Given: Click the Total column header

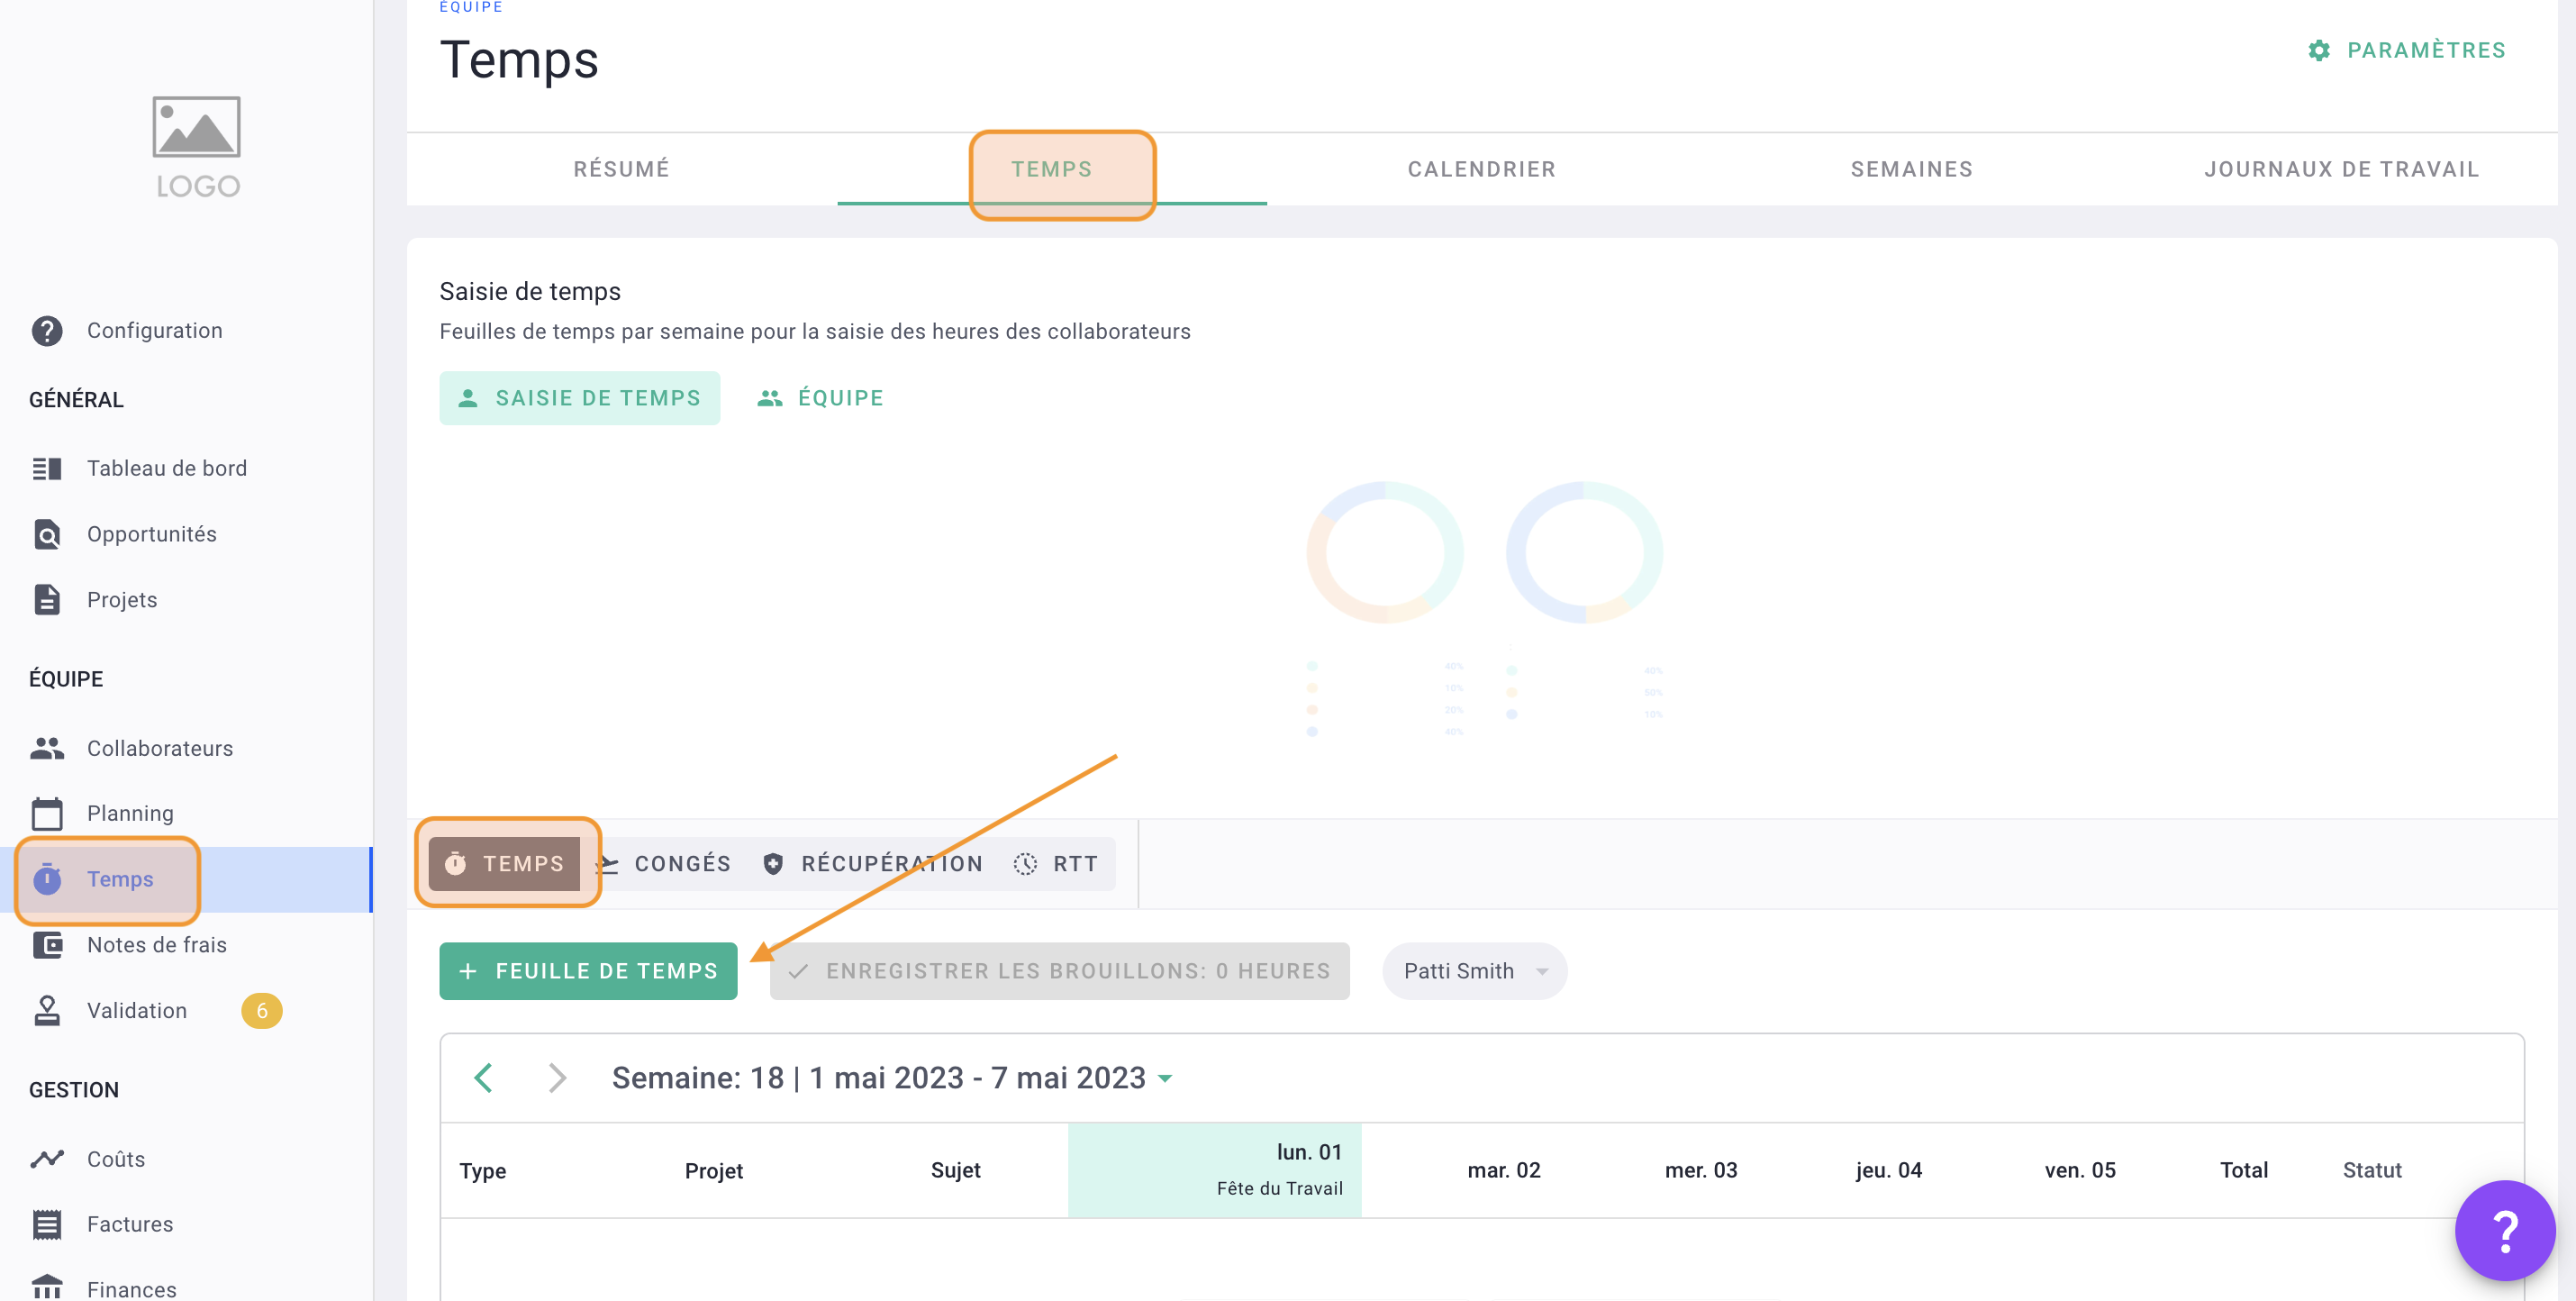Looking at the screenshot, I should [x=2244, y=1170].
